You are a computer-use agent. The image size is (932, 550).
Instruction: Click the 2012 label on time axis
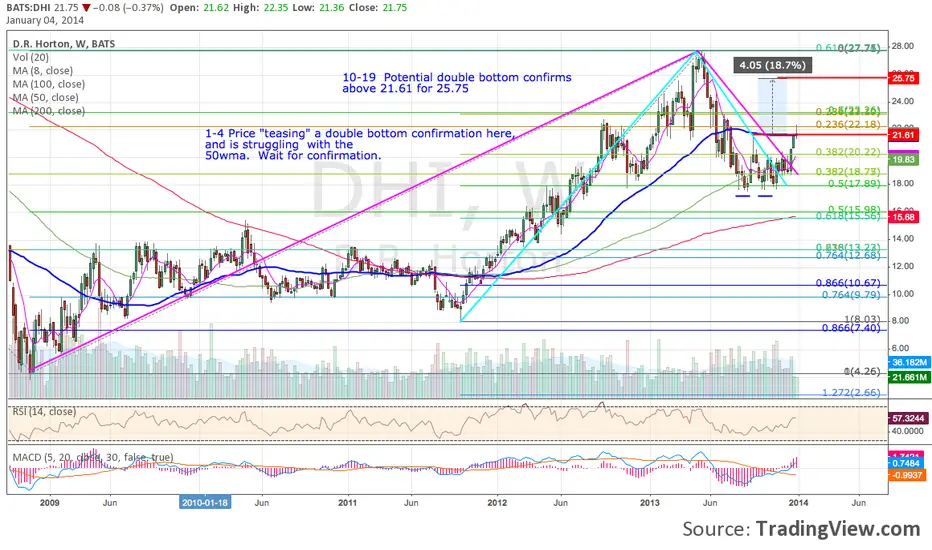pyautogui.click(x=497, y=502)
